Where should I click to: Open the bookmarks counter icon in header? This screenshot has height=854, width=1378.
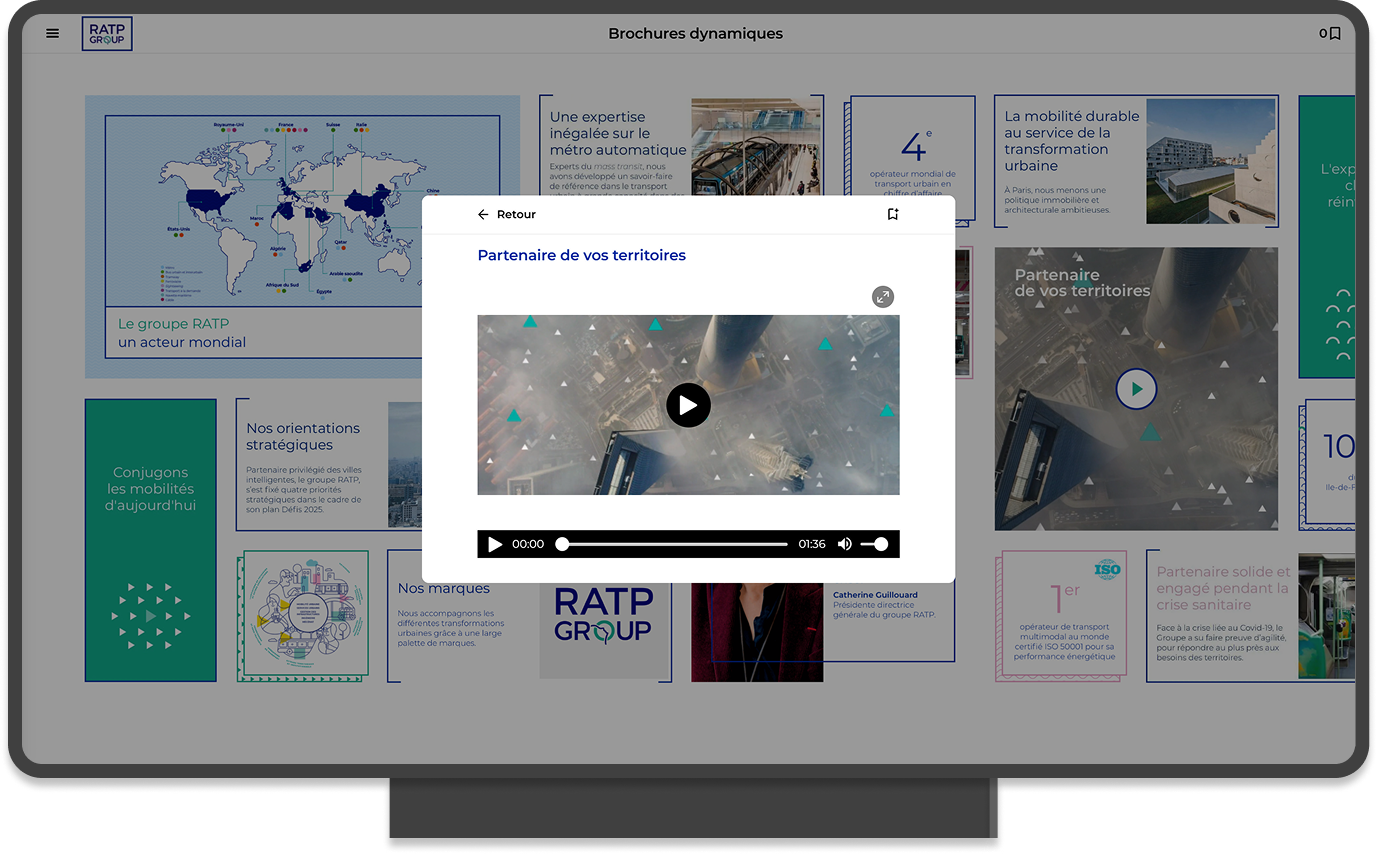(1330, 33)
